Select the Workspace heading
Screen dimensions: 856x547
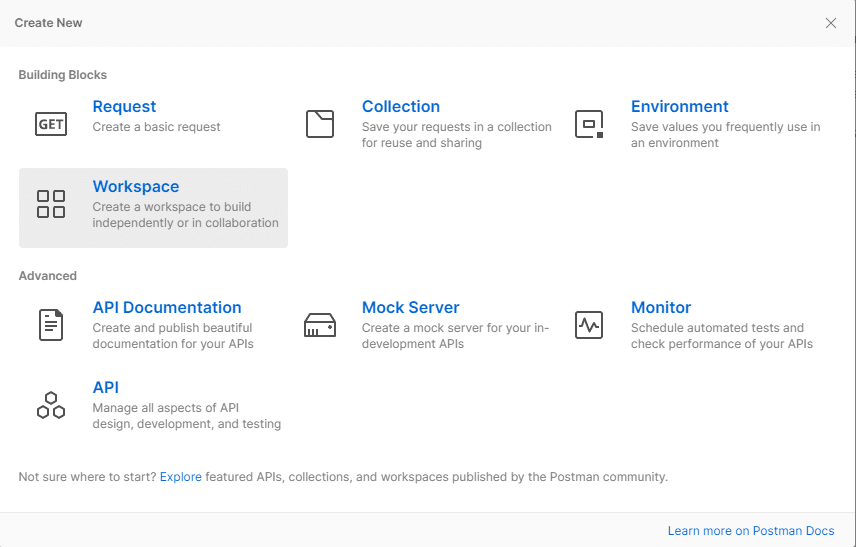point(136,187)
